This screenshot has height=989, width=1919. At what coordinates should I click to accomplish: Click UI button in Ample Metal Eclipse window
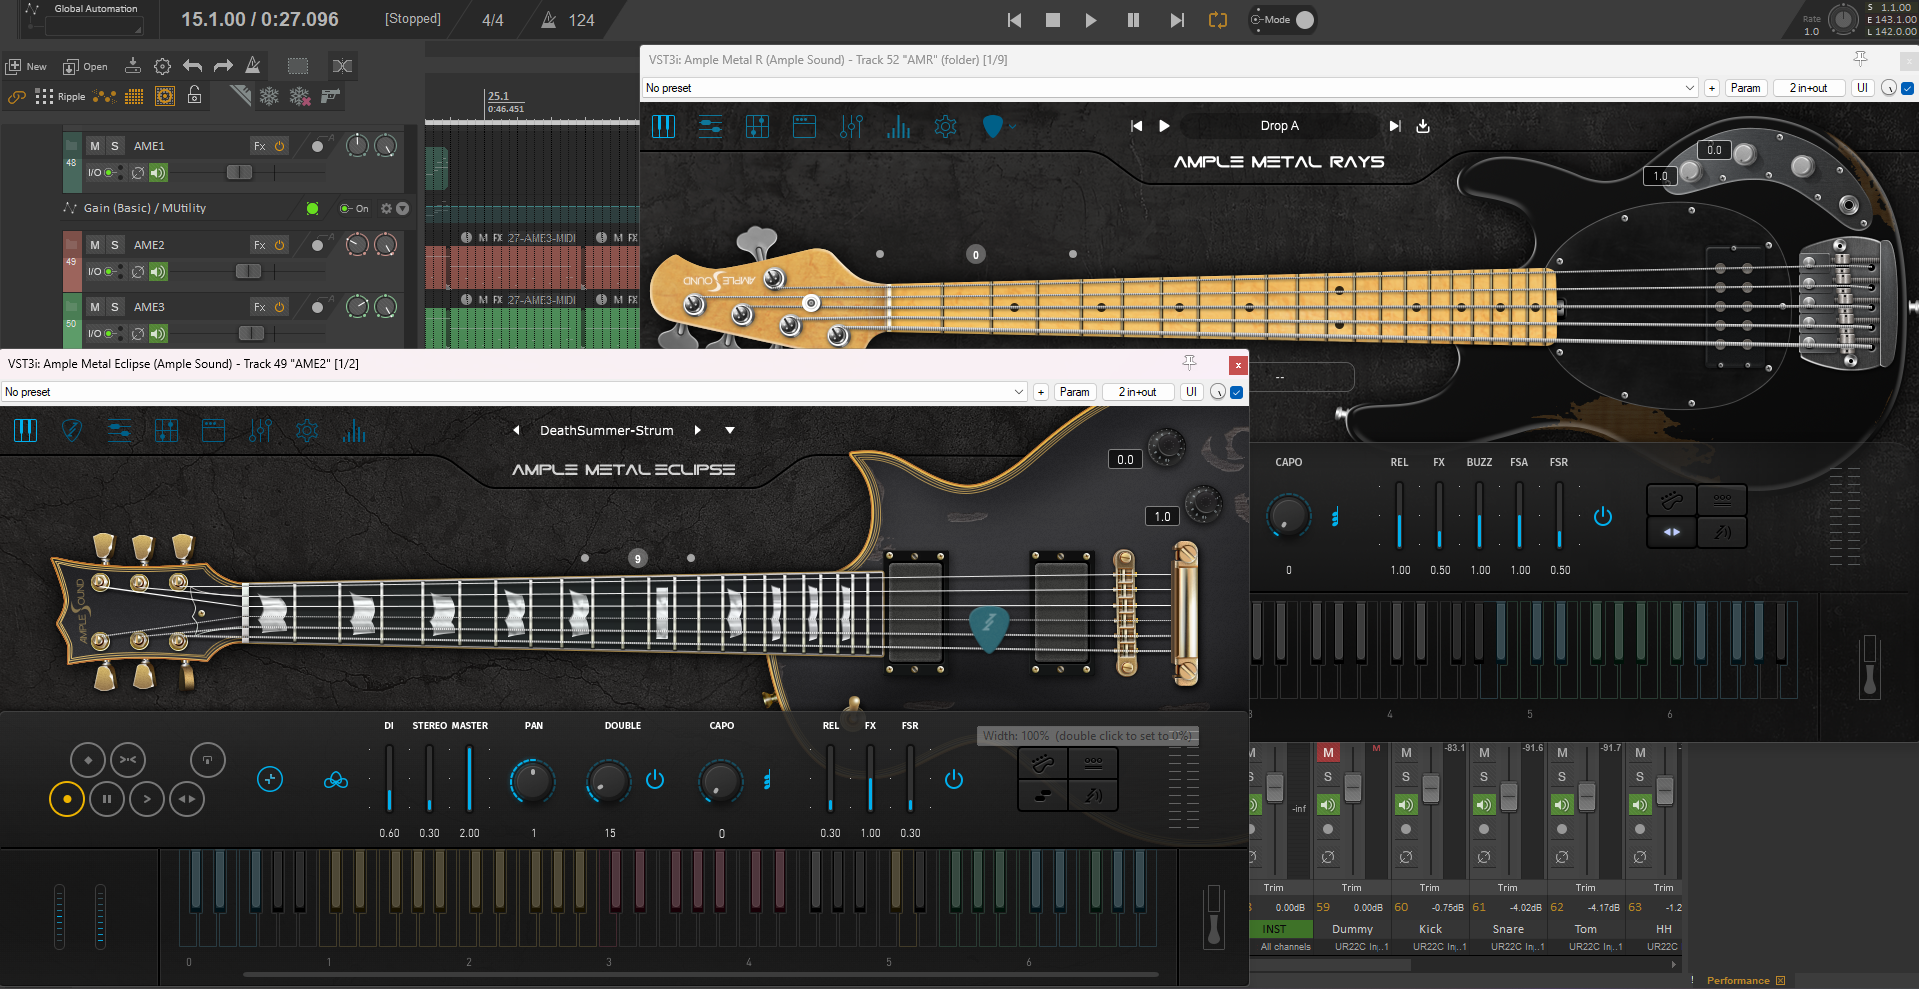tap(1191, 392)
